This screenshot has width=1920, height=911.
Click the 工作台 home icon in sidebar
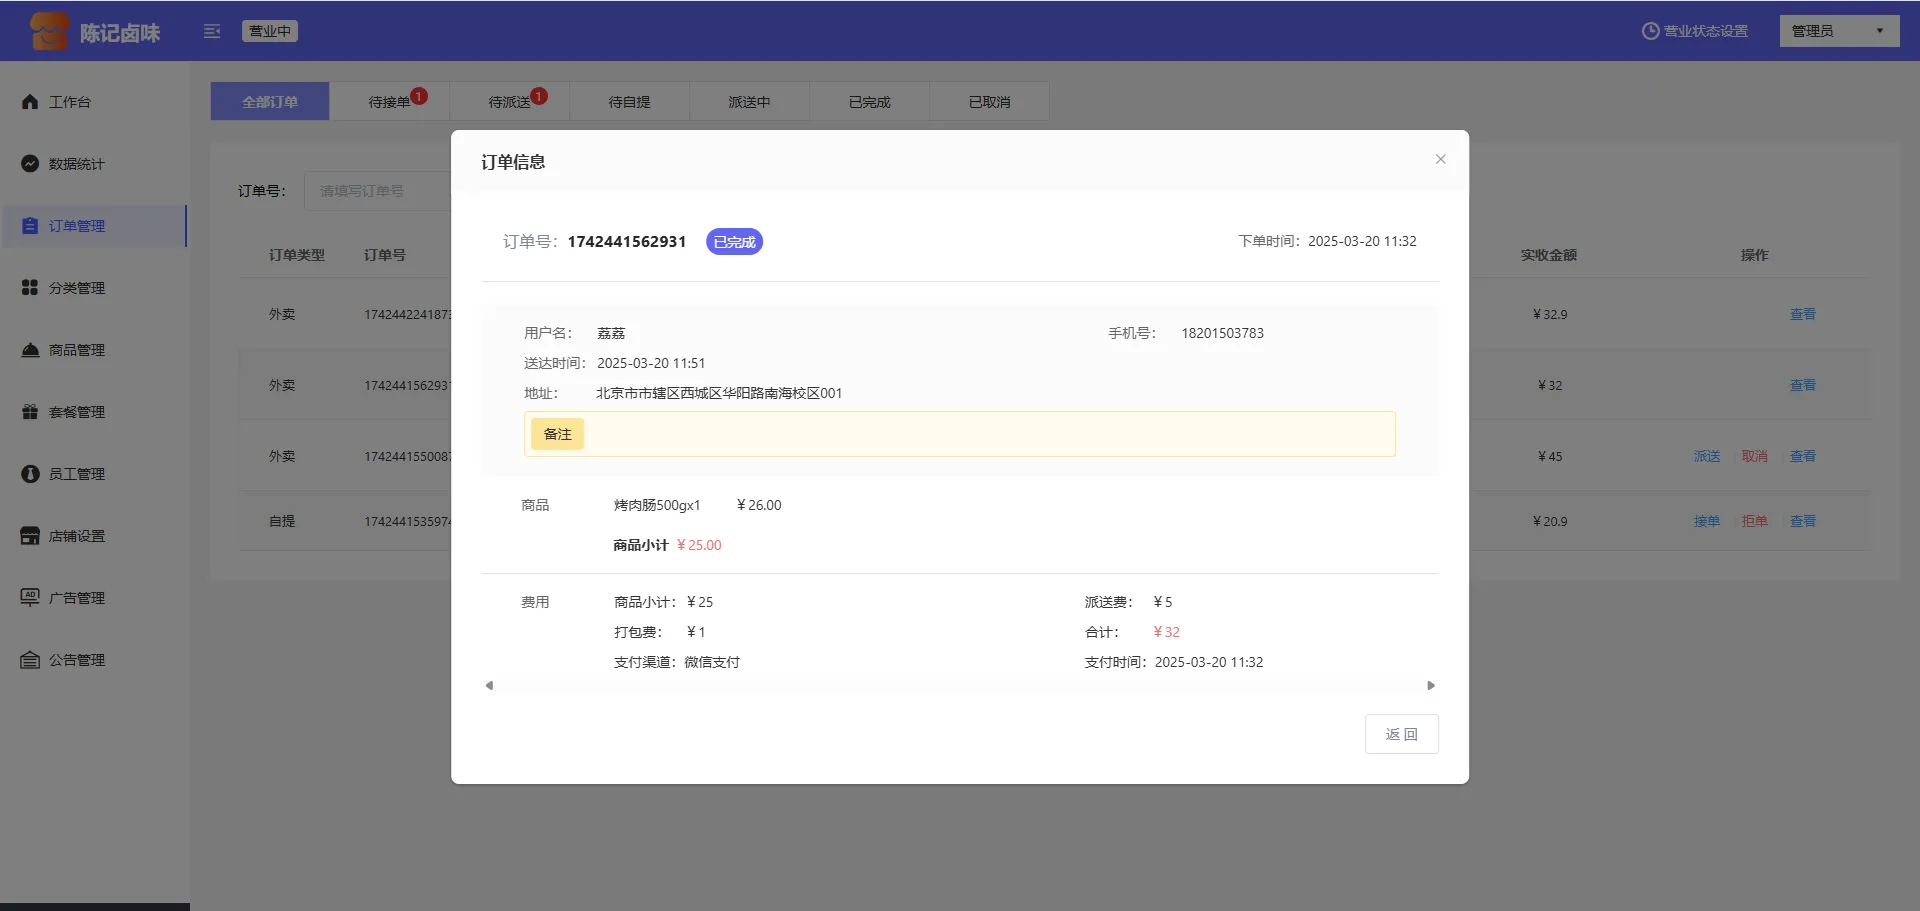click(x=30, y=102)
